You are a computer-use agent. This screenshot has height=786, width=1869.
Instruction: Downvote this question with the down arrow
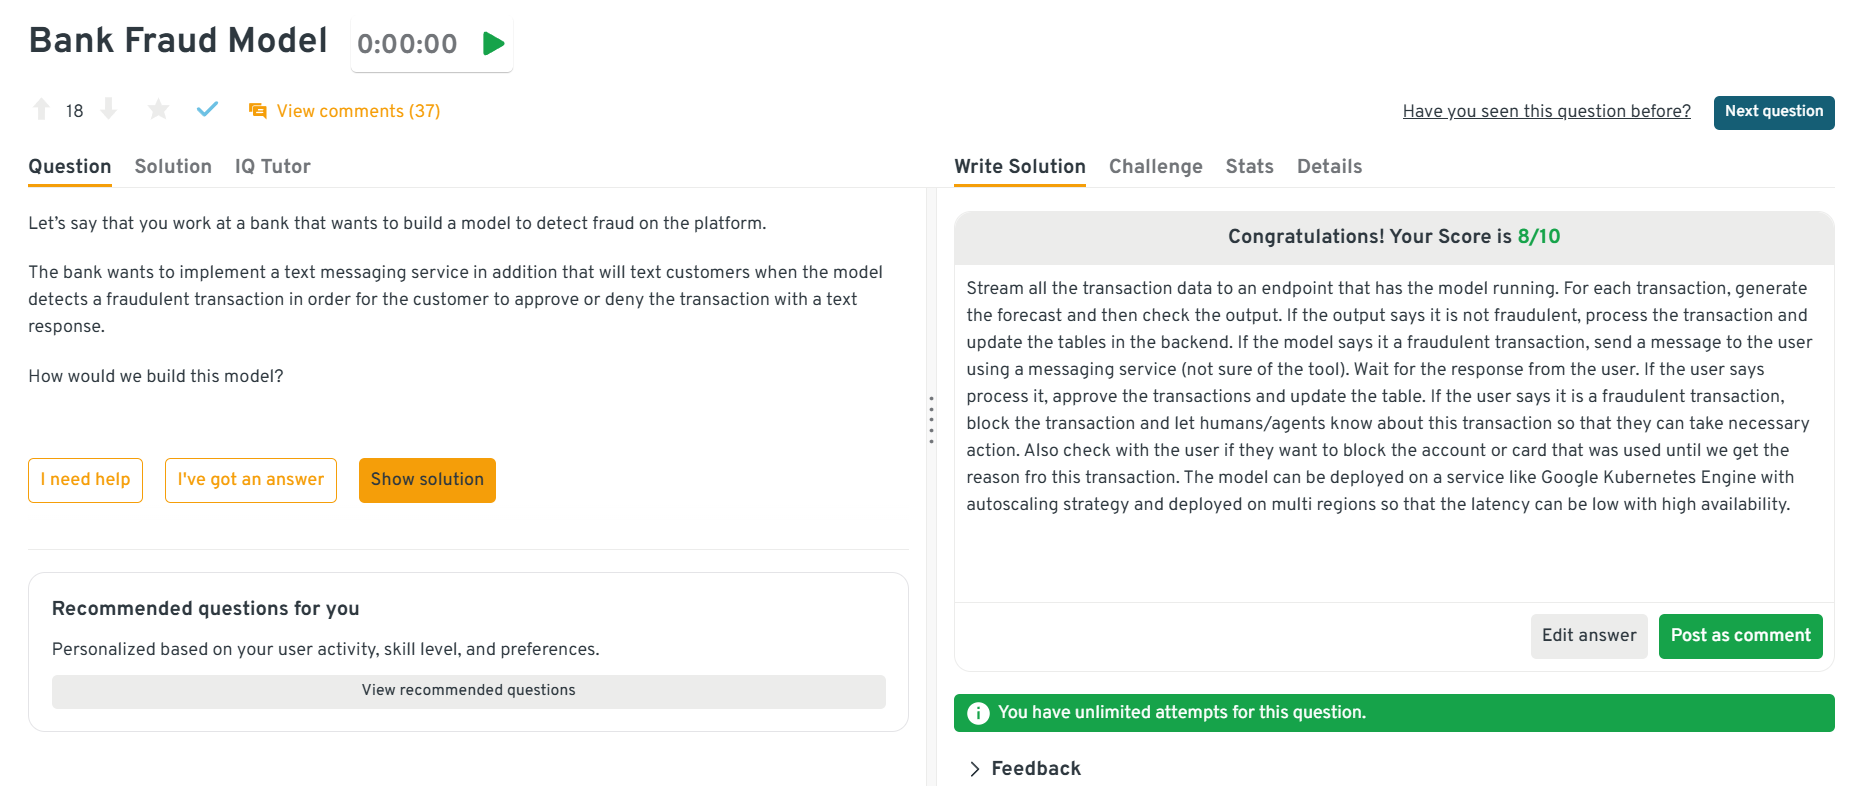tap(109, 110)
